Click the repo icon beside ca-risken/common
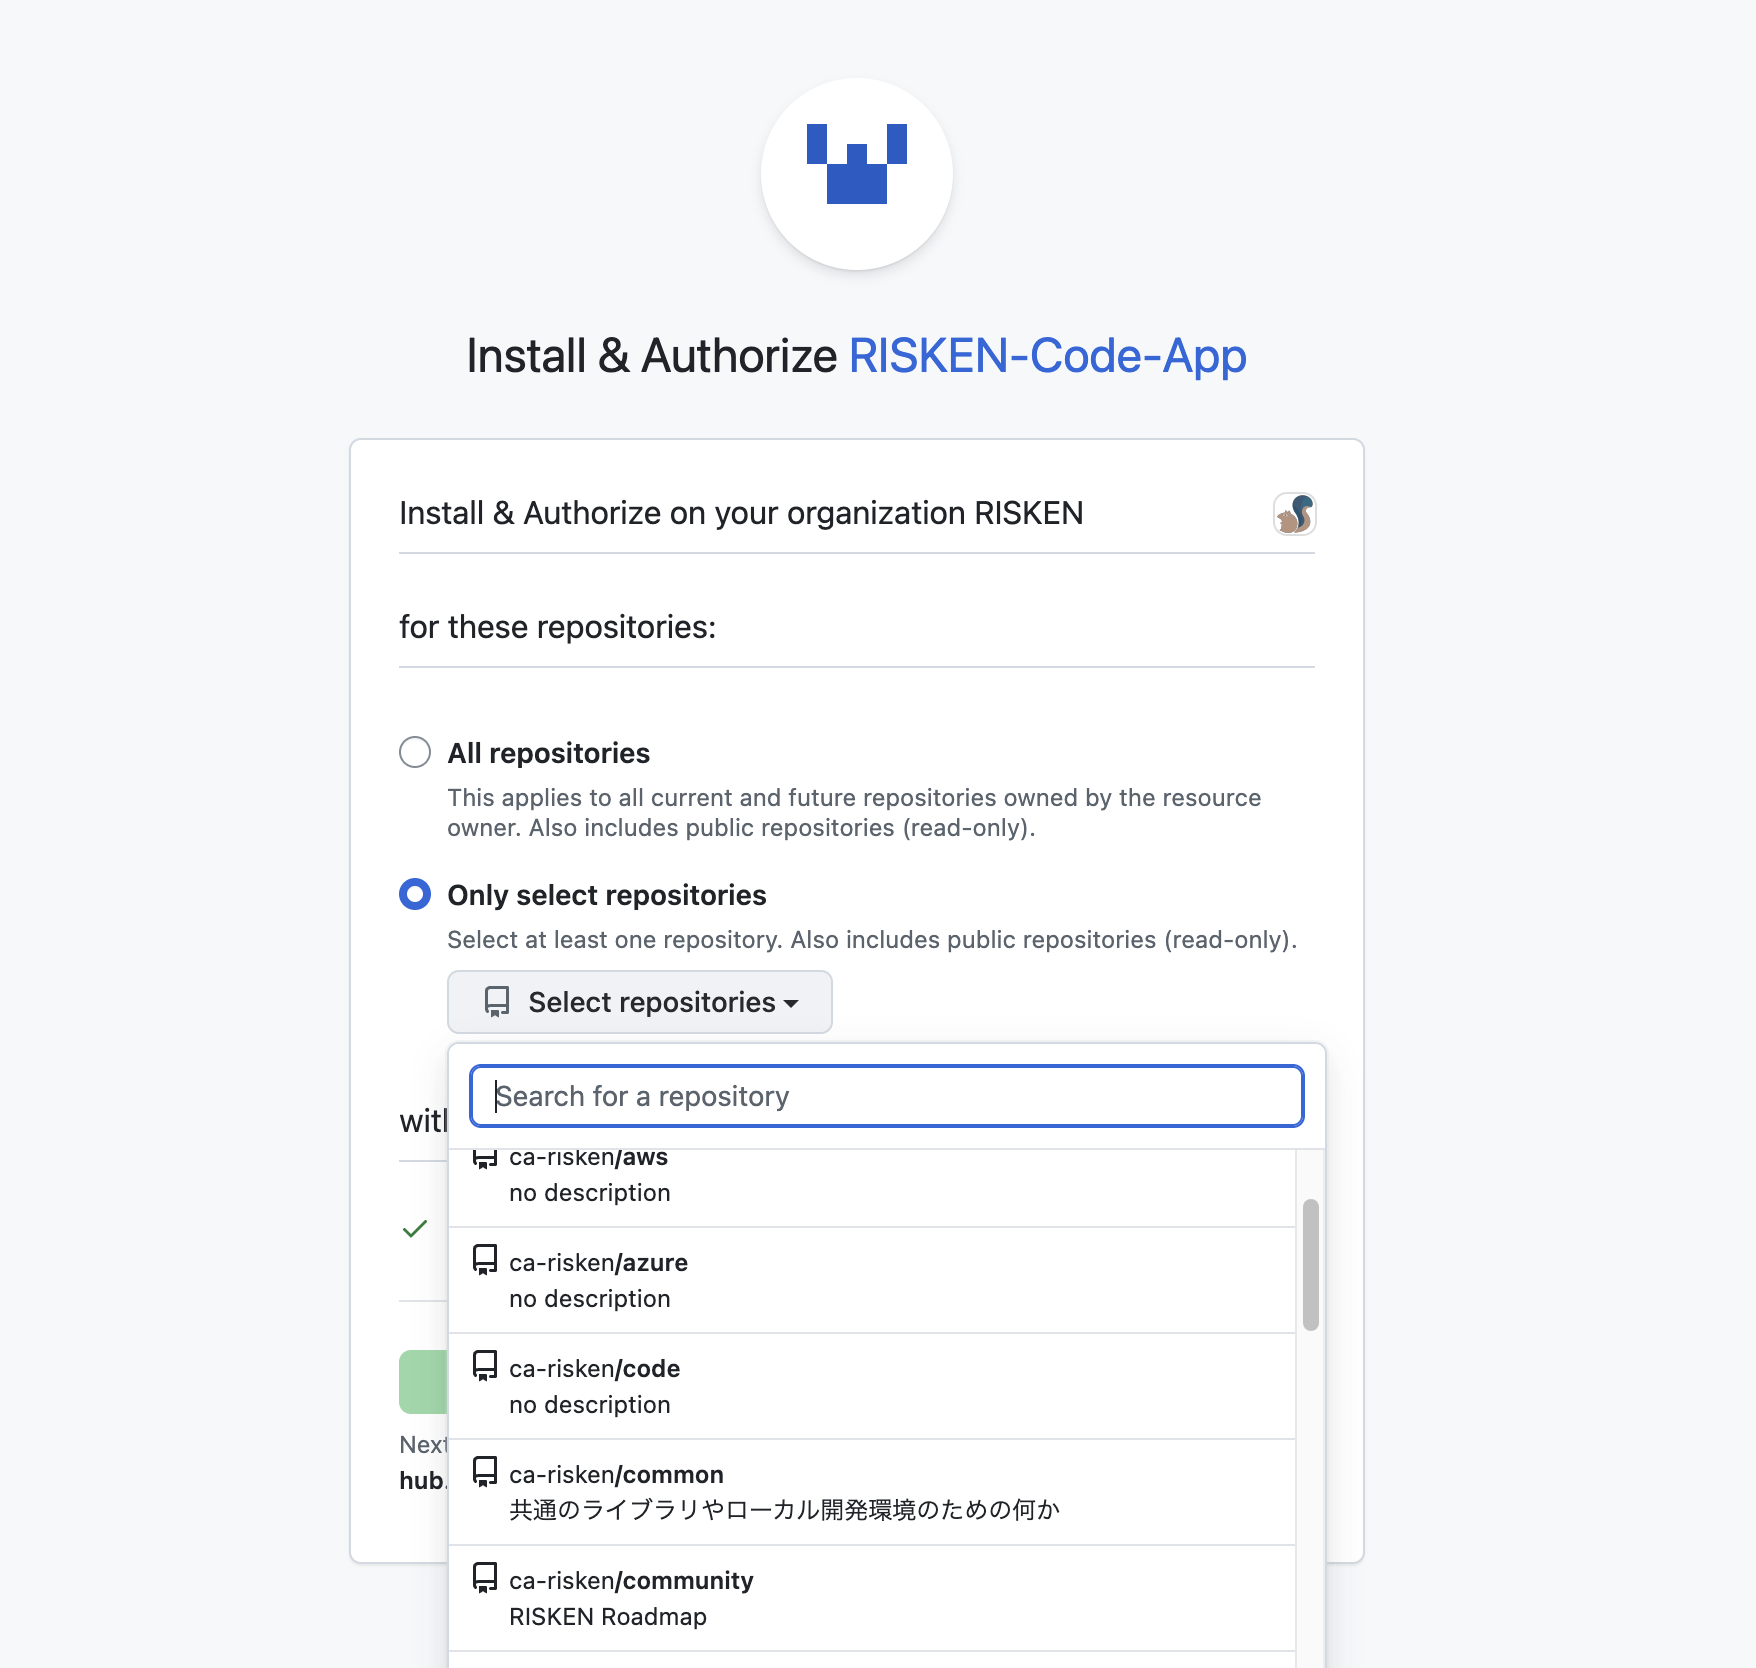The height and width of the screenshot is (1668, 1756). click(485, 1472)
